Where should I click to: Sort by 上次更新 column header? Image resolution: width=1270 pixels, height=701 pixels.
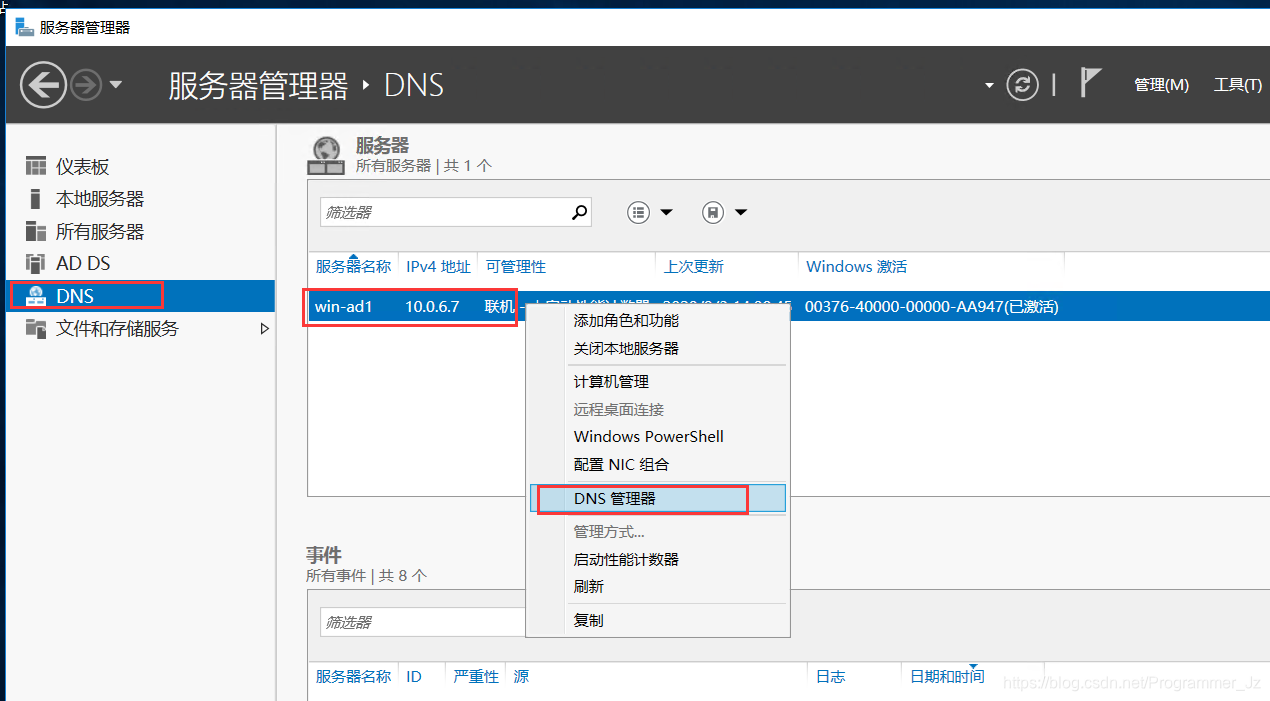(x=693, y=266)
